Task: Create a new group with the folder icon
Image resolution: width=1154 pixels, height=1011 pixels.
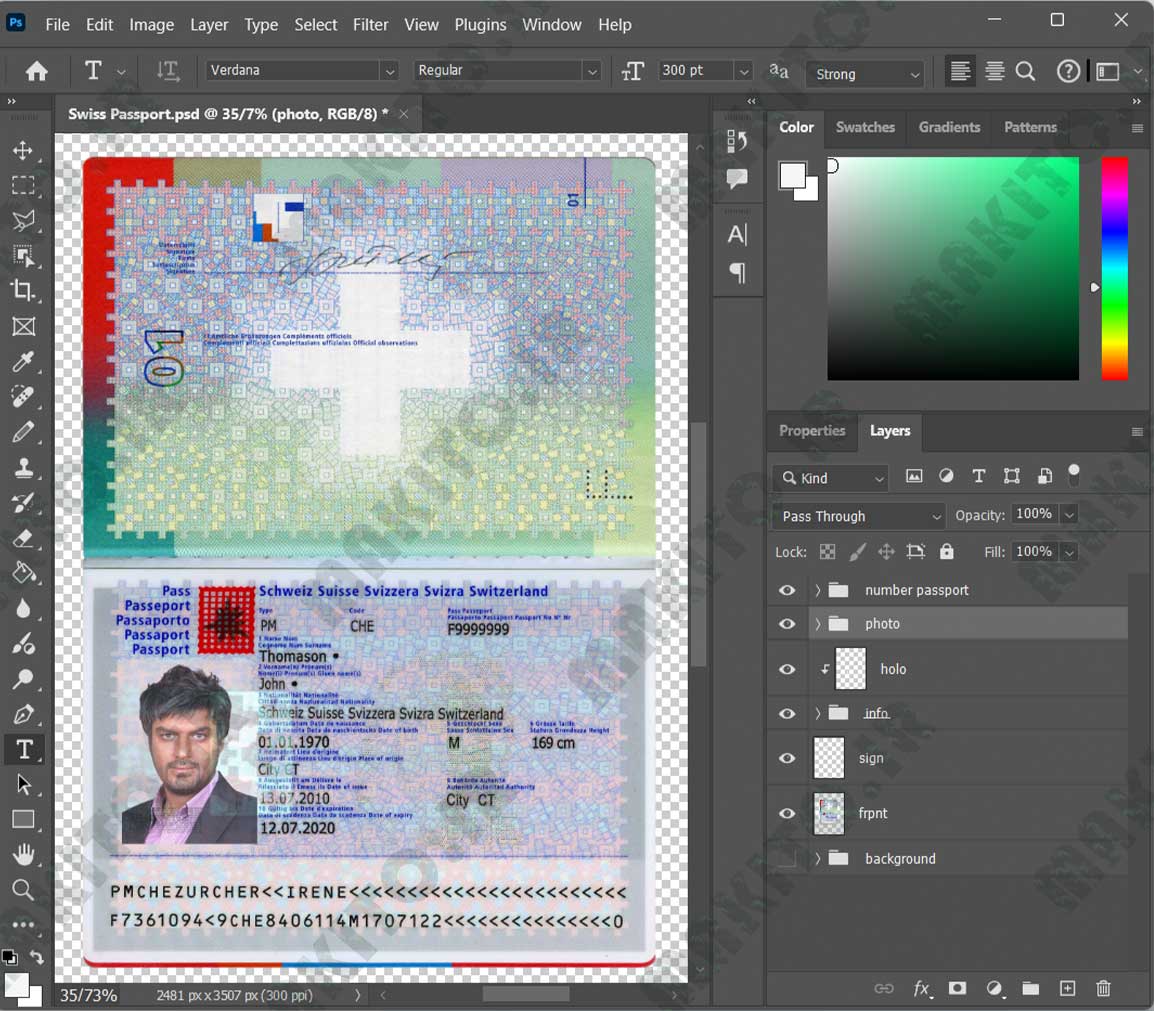Action: point(1030,988)
